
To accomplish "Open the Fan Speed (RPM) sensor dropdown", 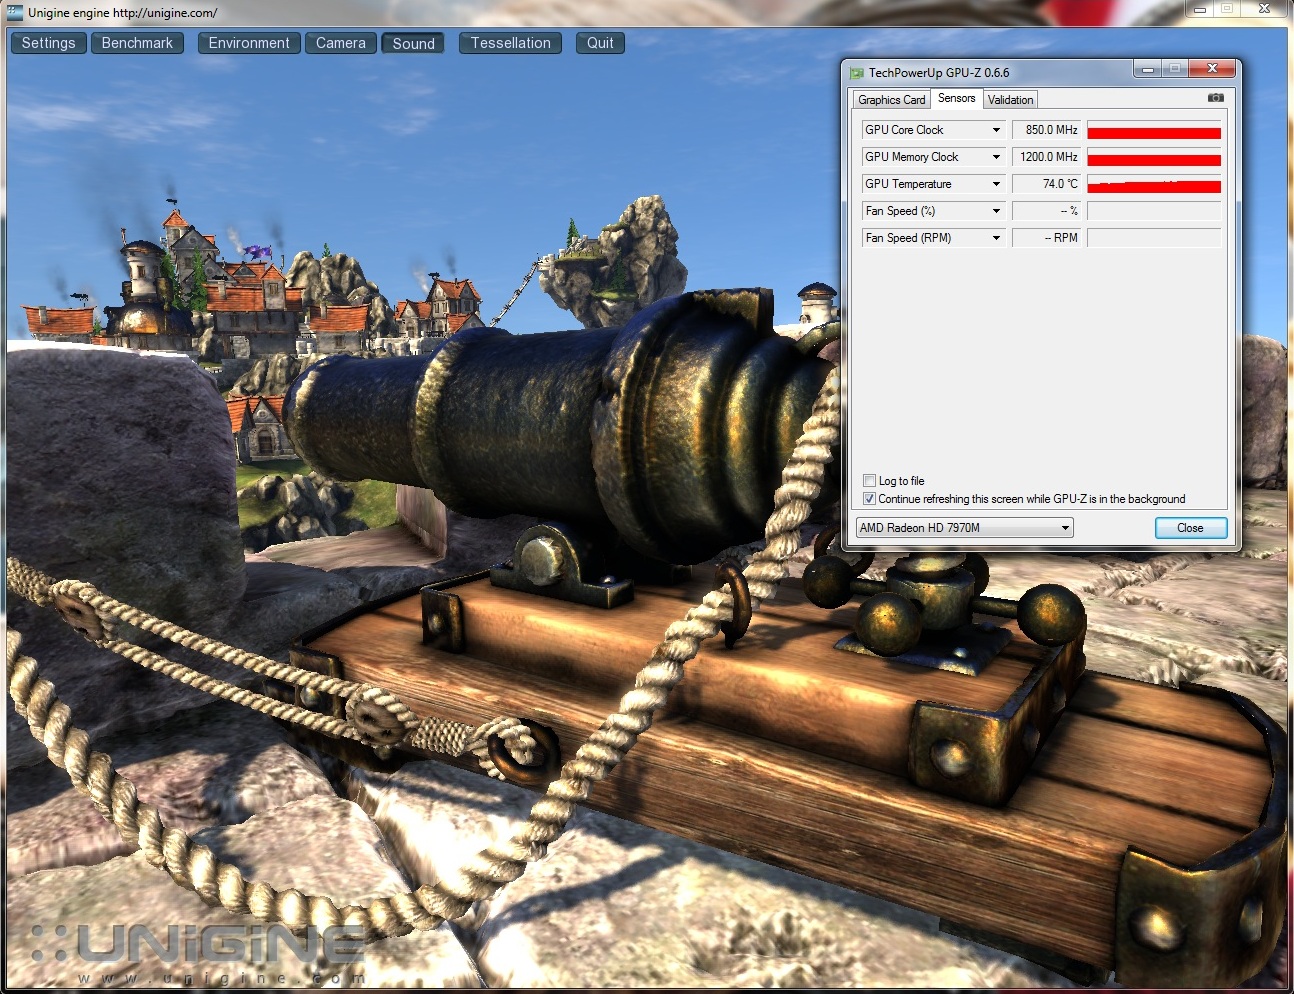I will click(x=996, y=238).
